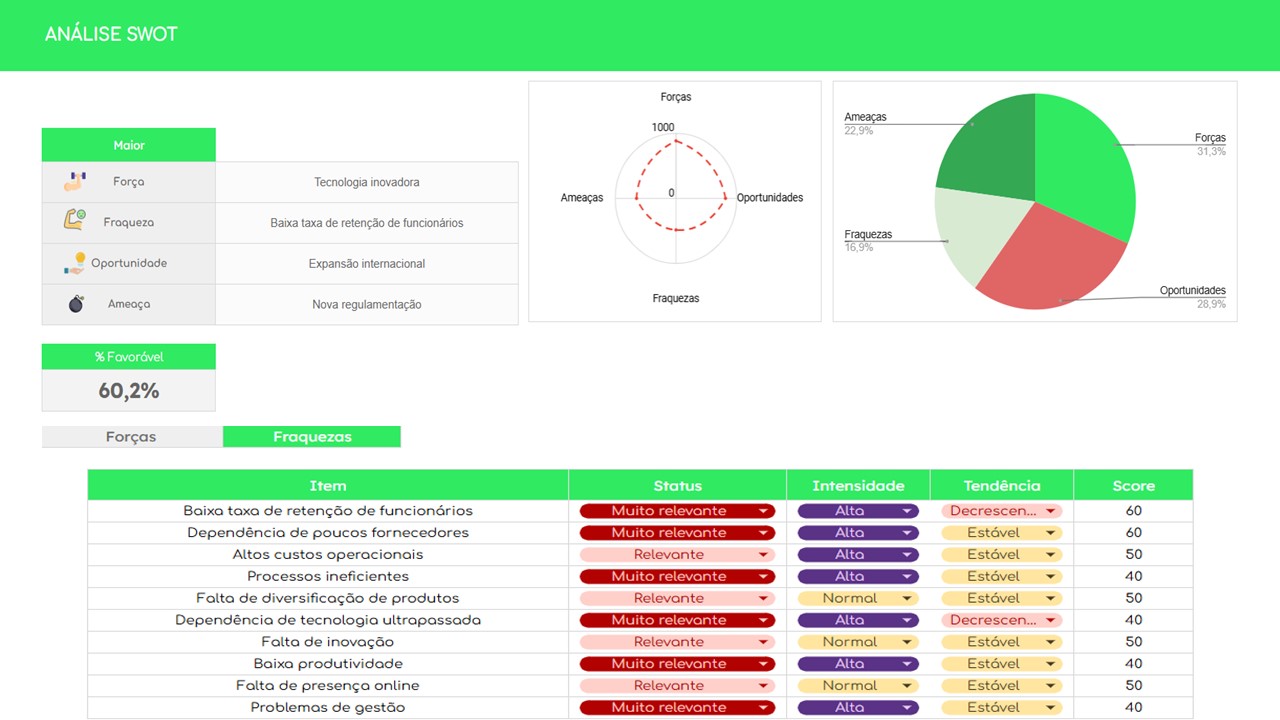Viewport: 1280px width, 720px height.
Task: Click the Maior header cell
Action: point(129,145)
